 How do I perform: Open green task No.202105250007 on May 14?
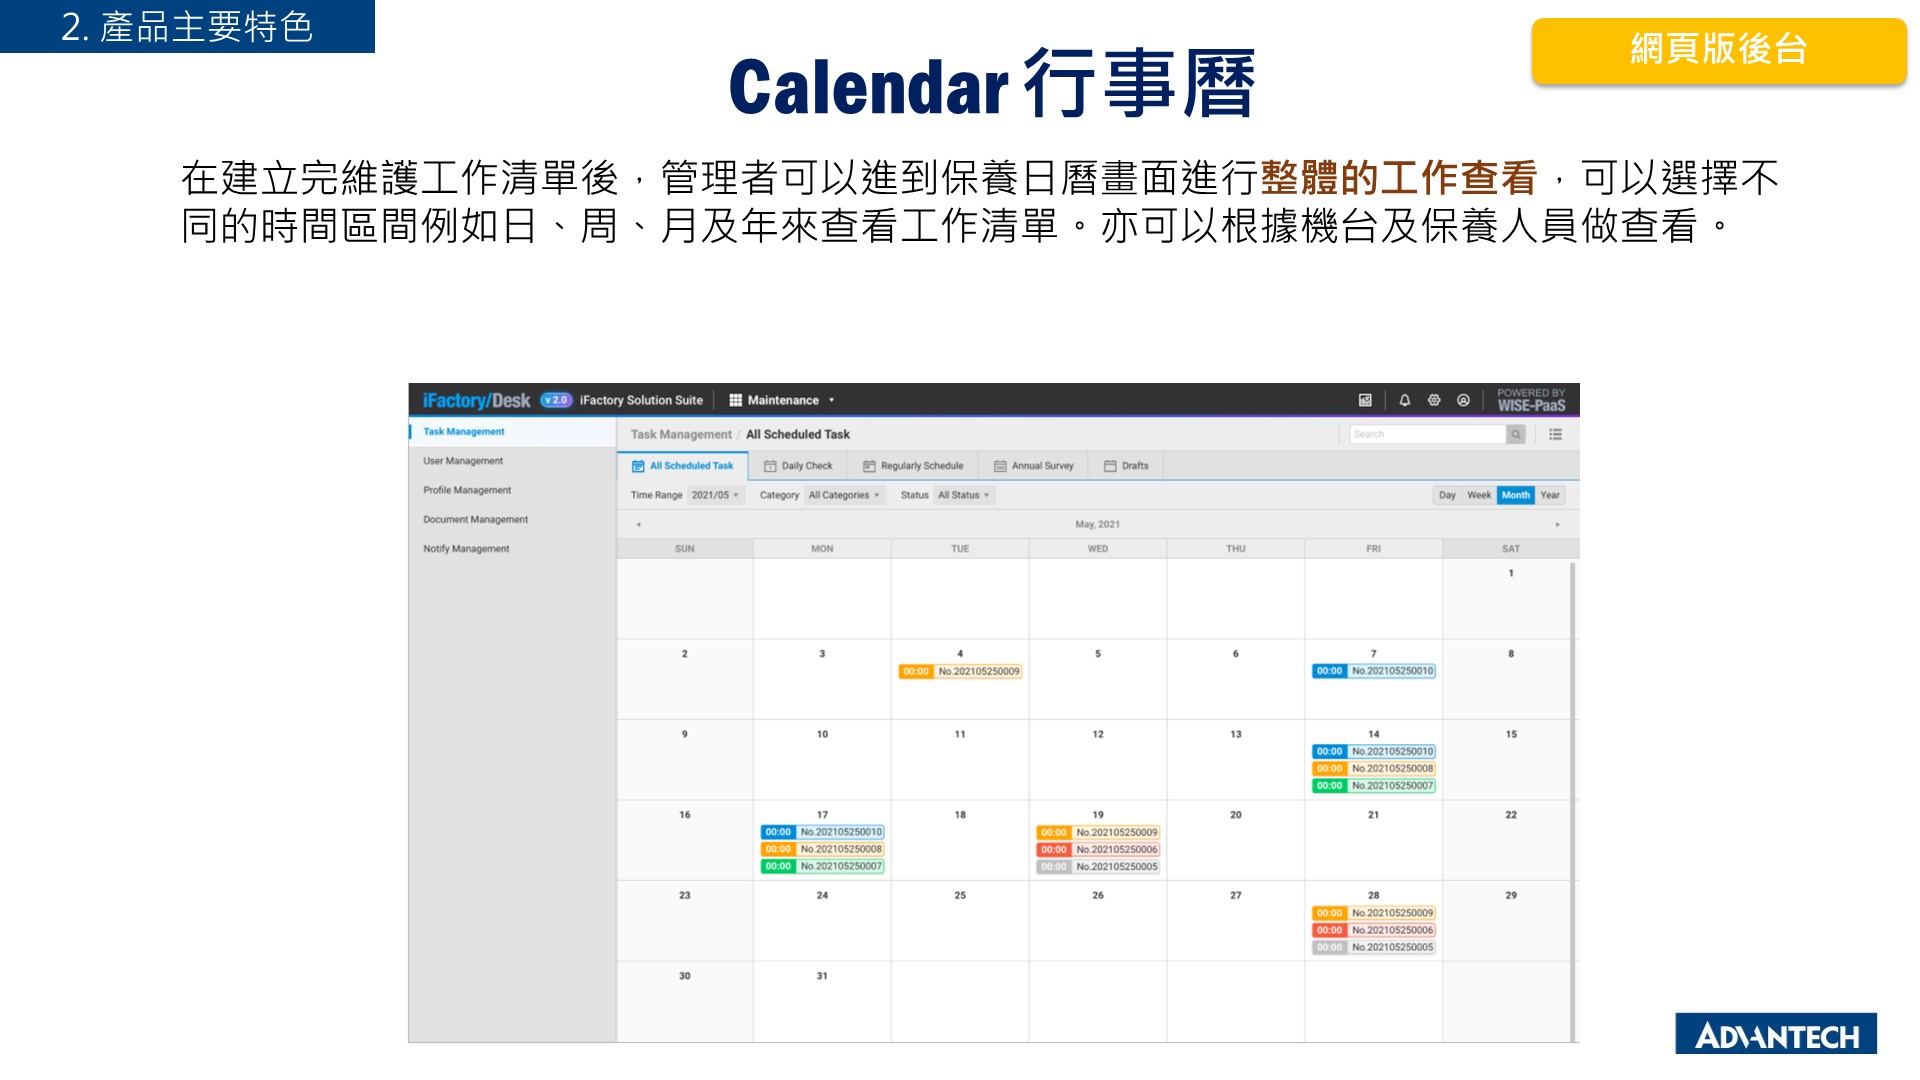point(1374,786)
